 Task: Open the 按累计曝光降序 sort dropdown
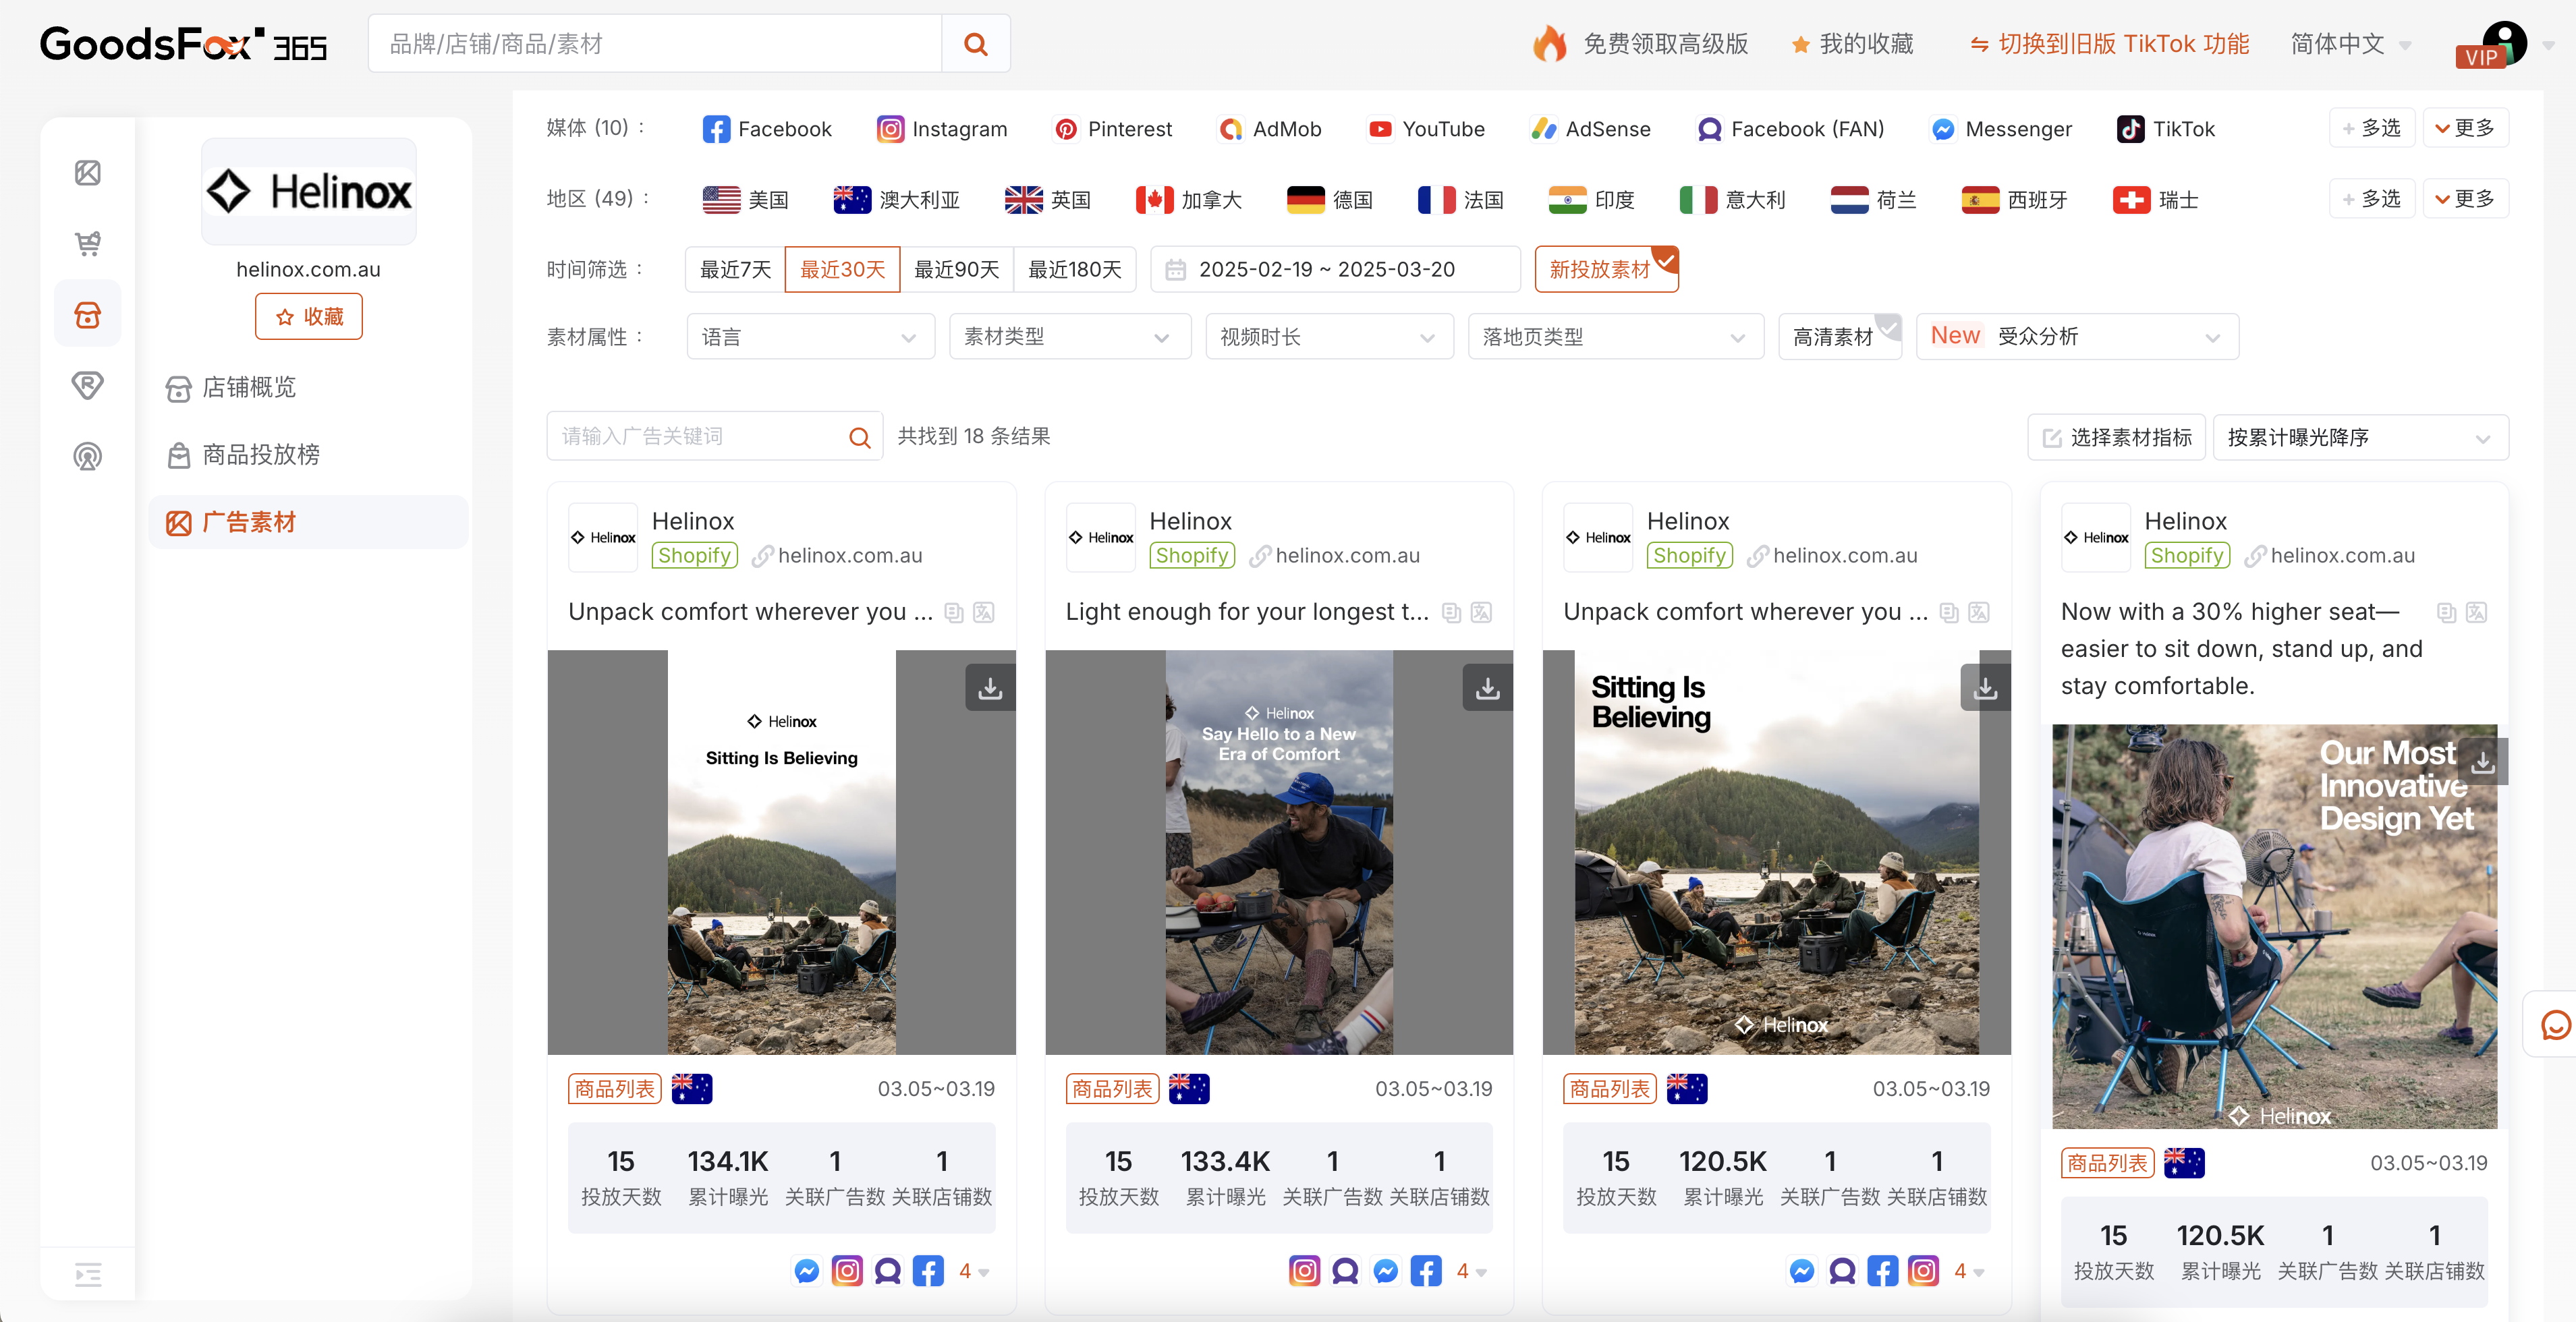tap(2360, 438)
